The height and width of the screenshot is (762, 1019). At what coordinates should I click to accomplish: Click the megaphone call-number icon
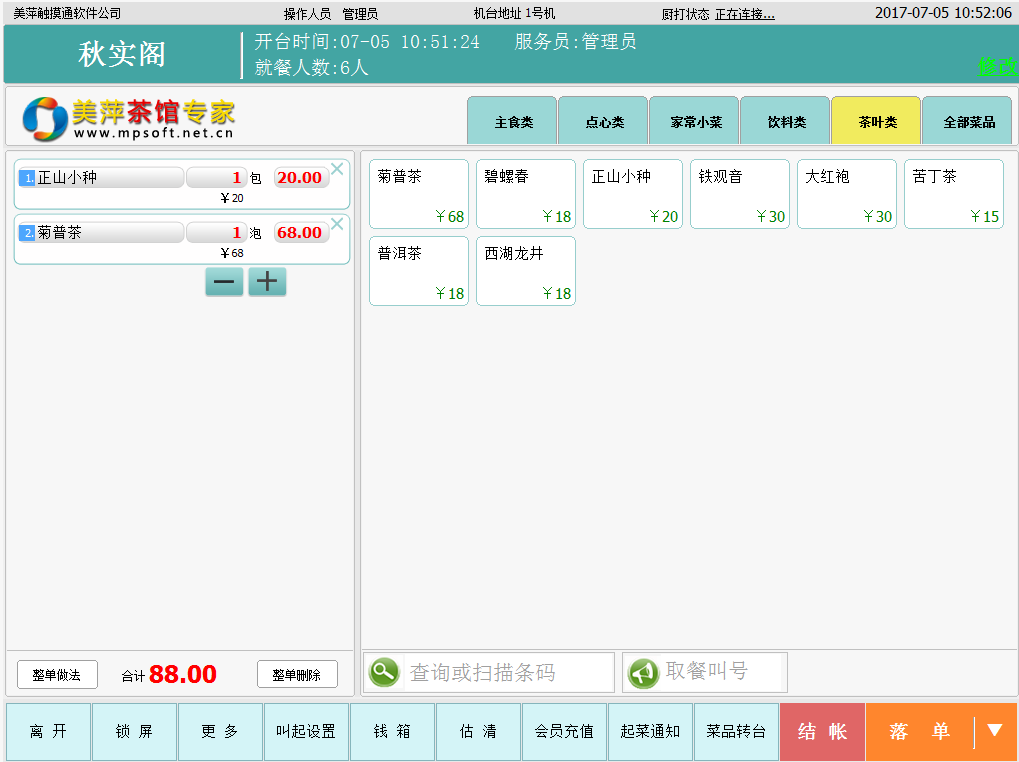[x=643, y=672]
